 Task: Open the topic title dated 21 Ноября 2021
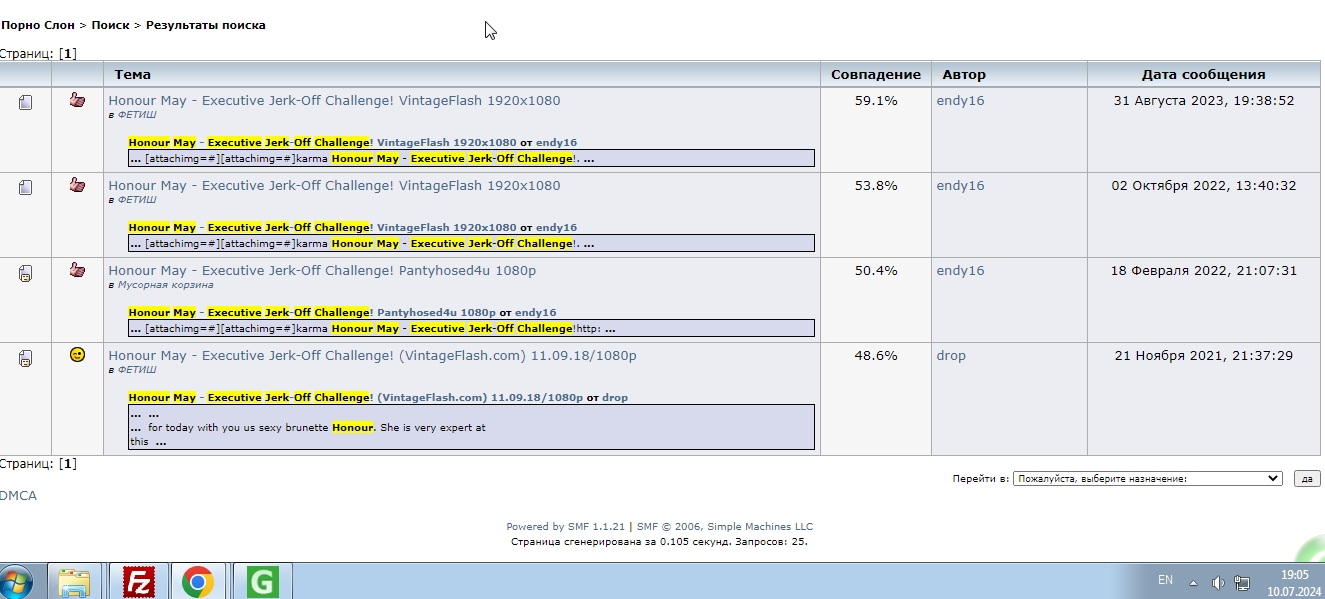pyautogui.click(x=372, y=356)
